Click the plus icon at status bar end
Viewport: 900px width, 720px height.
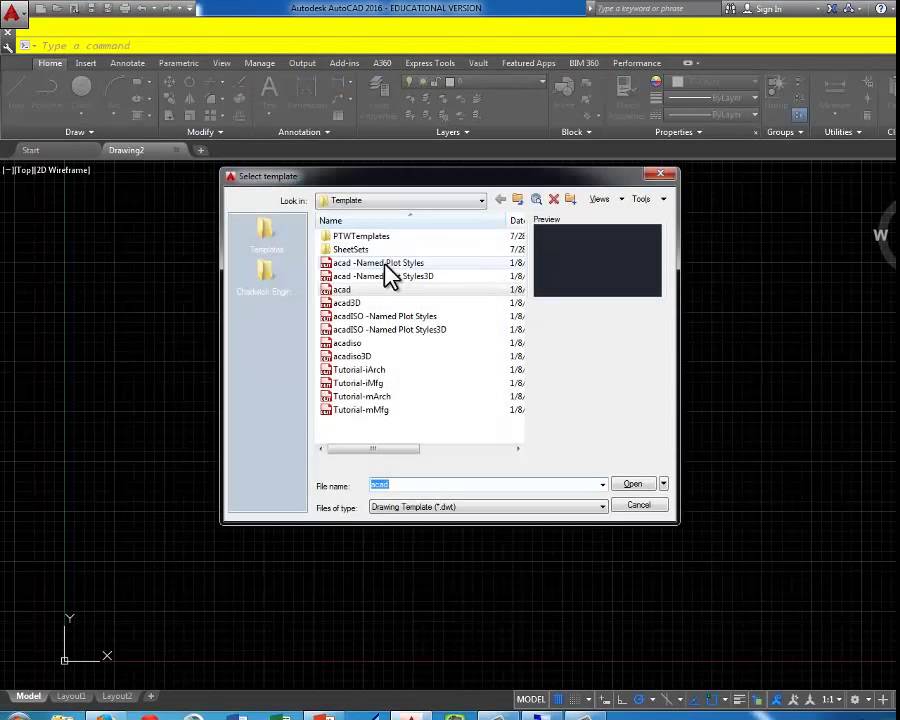coord(883,699)
